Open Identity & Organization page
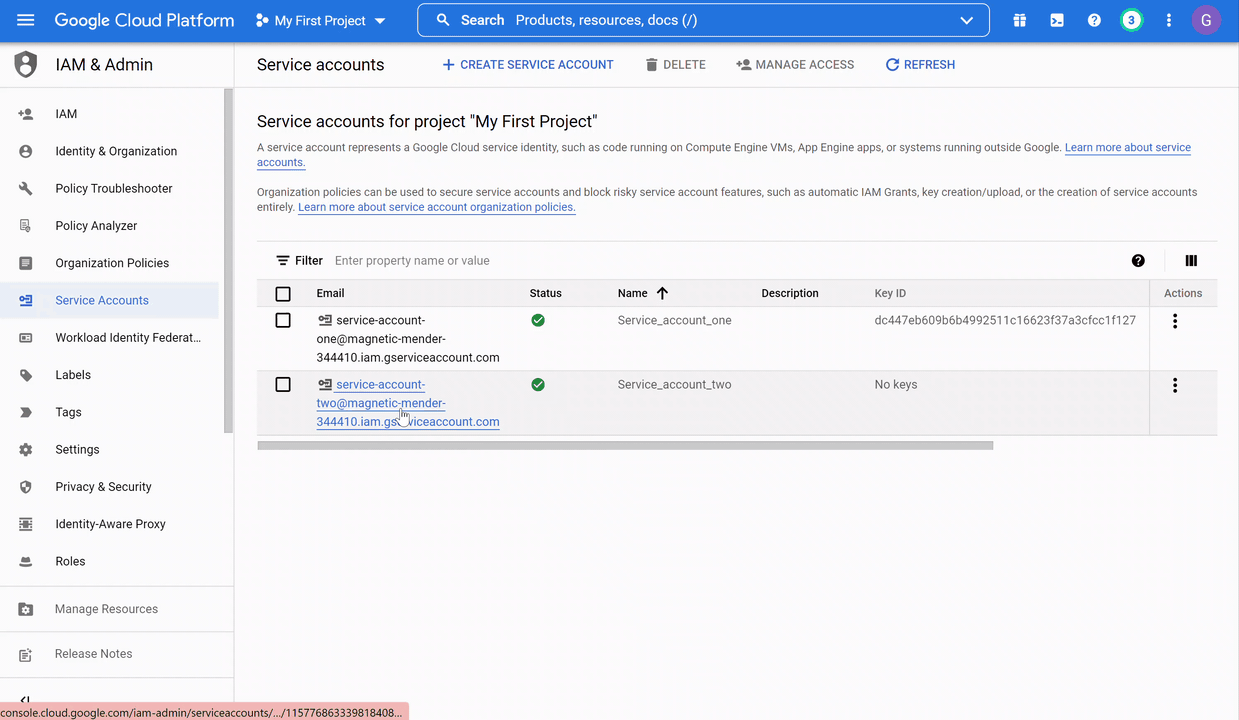This screenshot has width=1239, height=720. 116,151
